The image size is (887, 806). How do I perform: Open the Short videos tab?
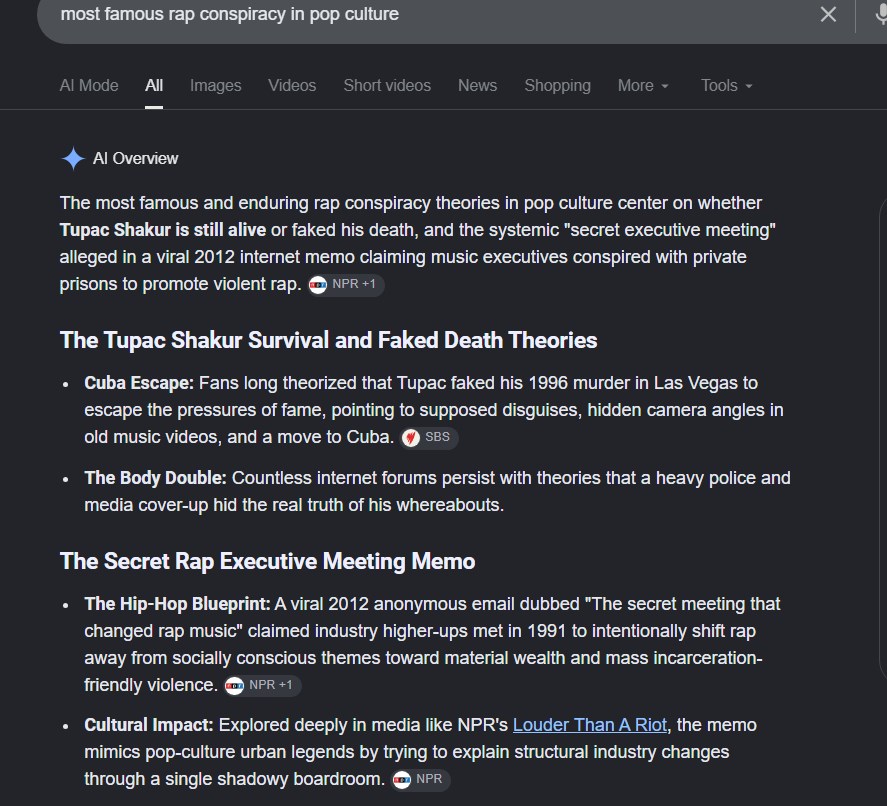click(x=387, y=85)
